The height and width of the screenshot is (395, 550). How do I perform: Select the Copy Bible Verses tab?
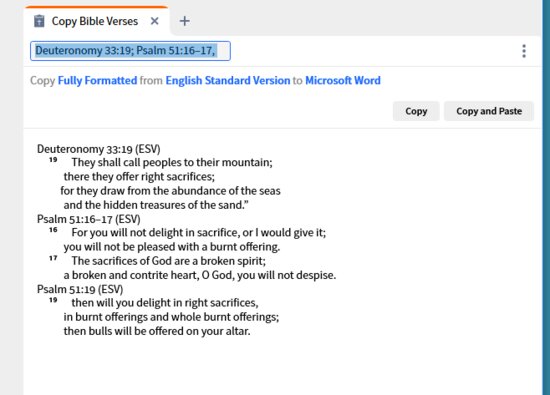[x=96, y=21]
